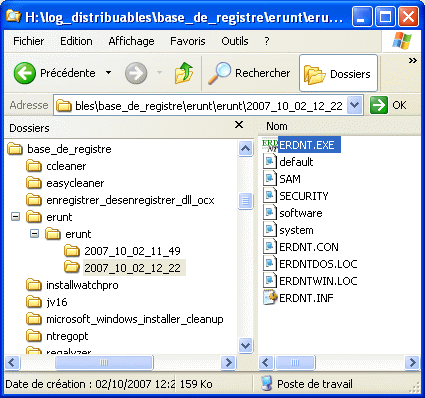Screen dimensions: 425x398
Task: Select the 2007_10_02_11_49 folder name
Action: click(132, 251)
